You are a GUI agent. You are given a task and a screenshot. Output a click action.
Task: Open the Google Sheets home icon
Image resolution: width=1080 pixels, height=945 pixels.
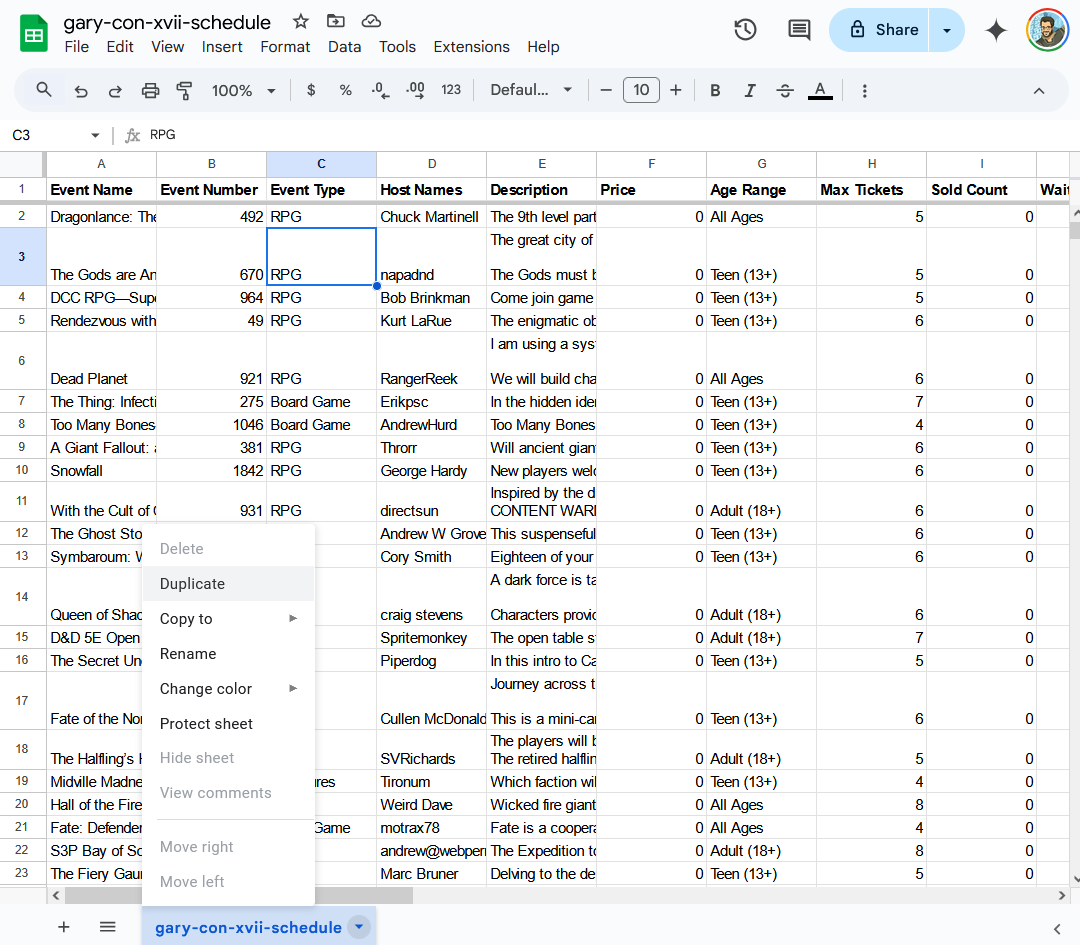point(33,33)
